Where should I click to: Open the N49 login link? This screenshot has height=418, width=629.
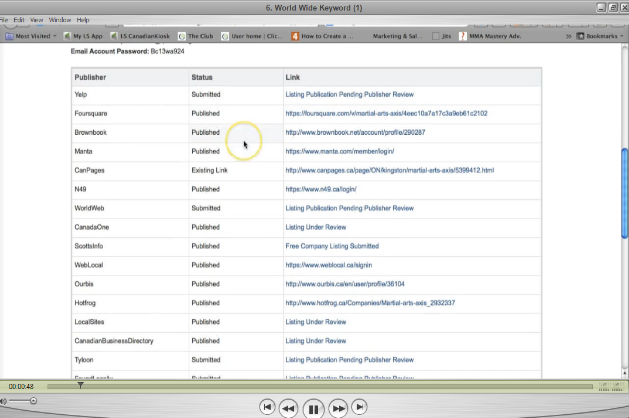point(321,189)
